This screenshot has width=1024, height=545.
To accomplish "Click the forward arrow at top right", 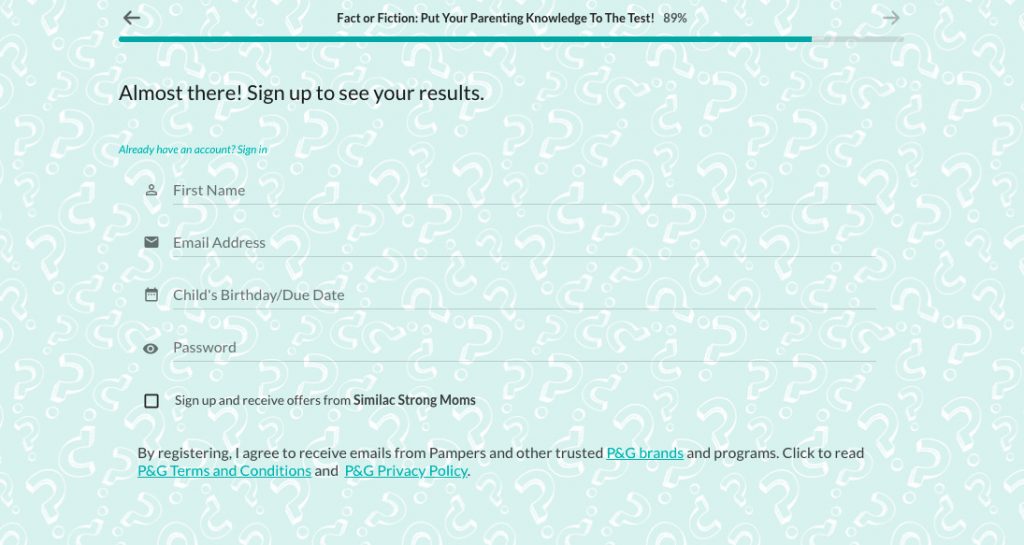I will pyautogui.click(x=891, y=18).
